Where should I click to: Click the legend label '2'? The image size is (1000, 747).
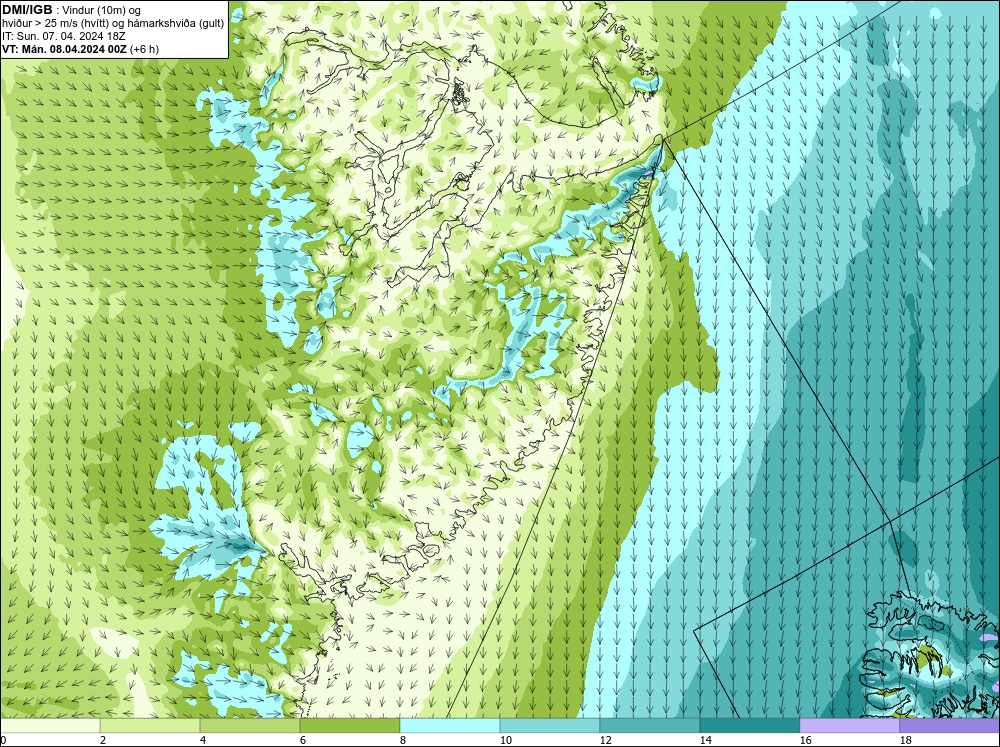pyautogui.click(x=103, y=740)
